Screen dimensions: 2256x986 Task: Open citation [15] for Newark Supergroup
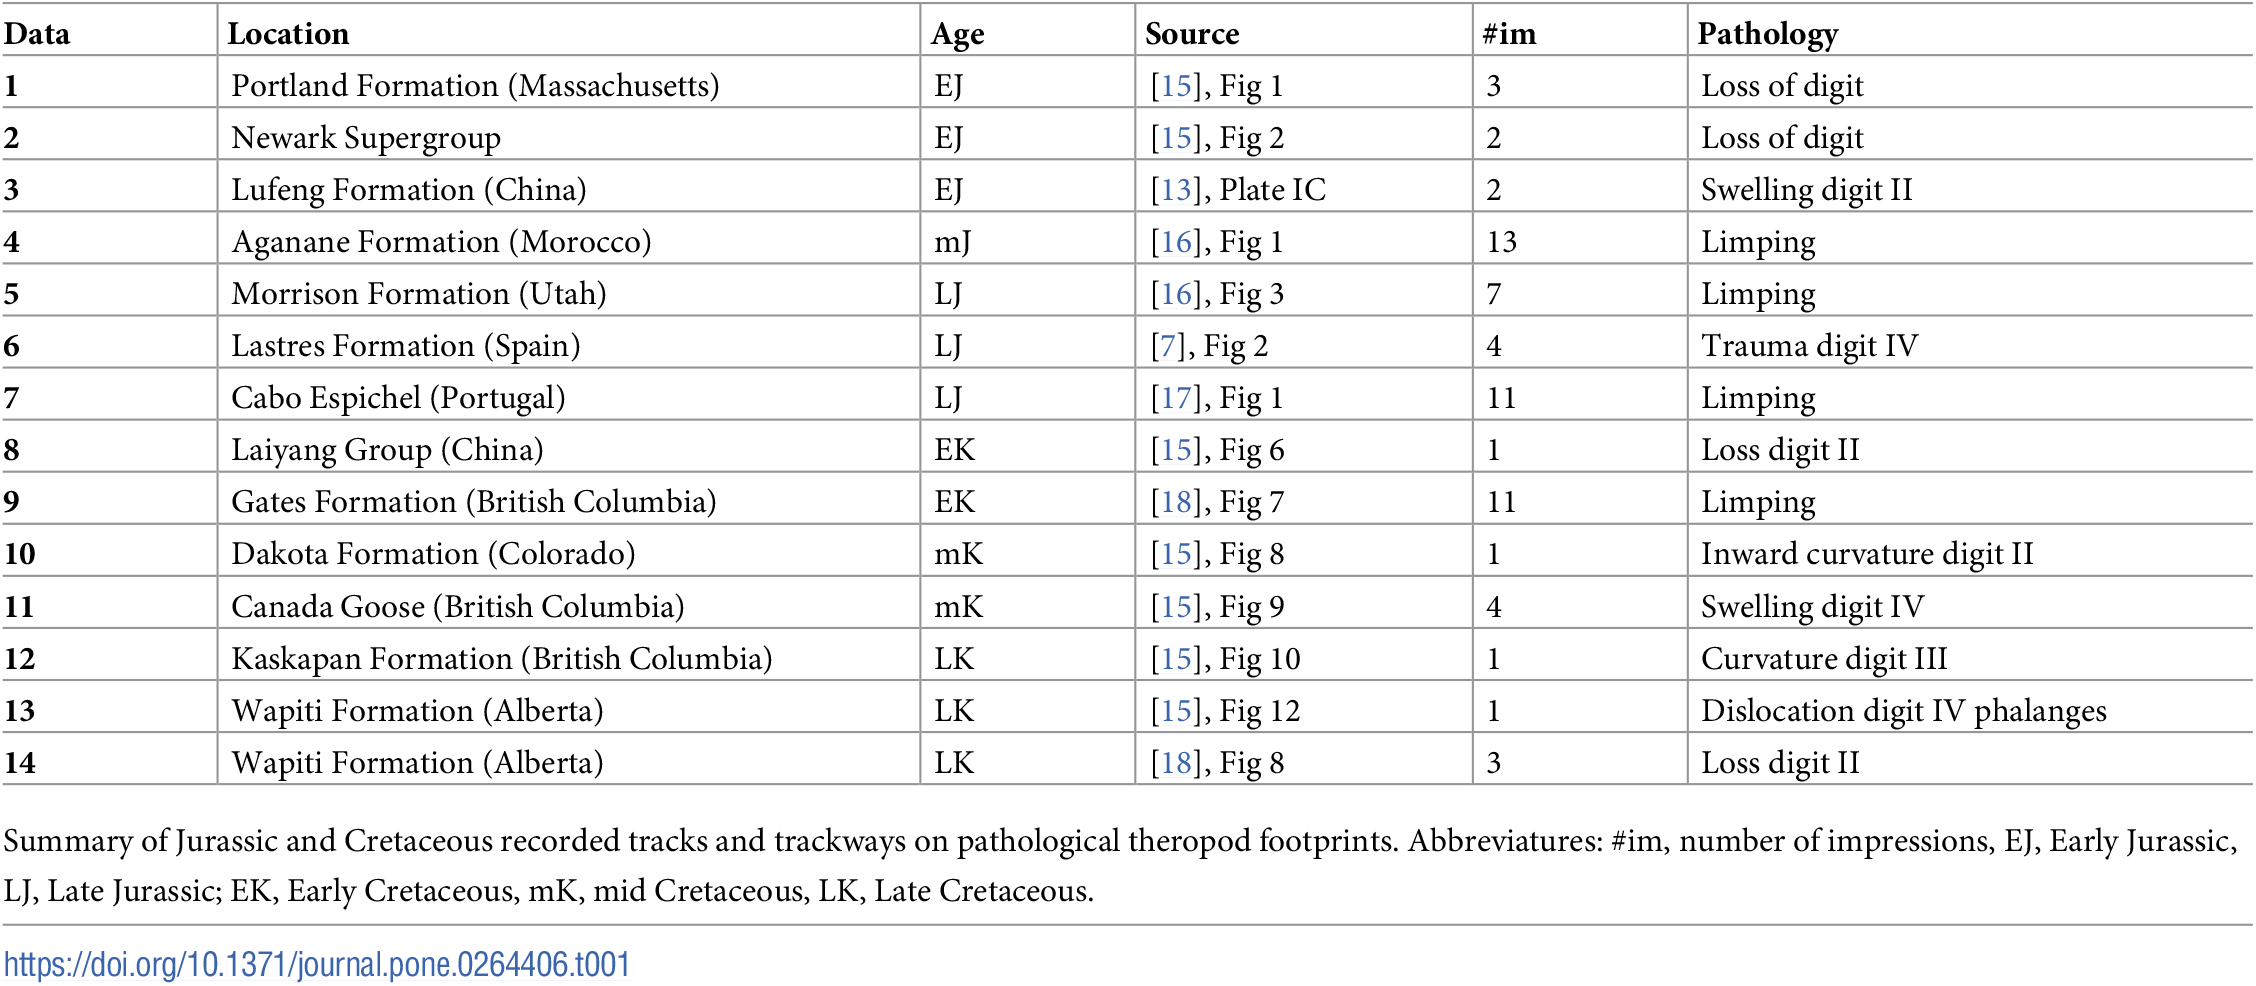1175,138
